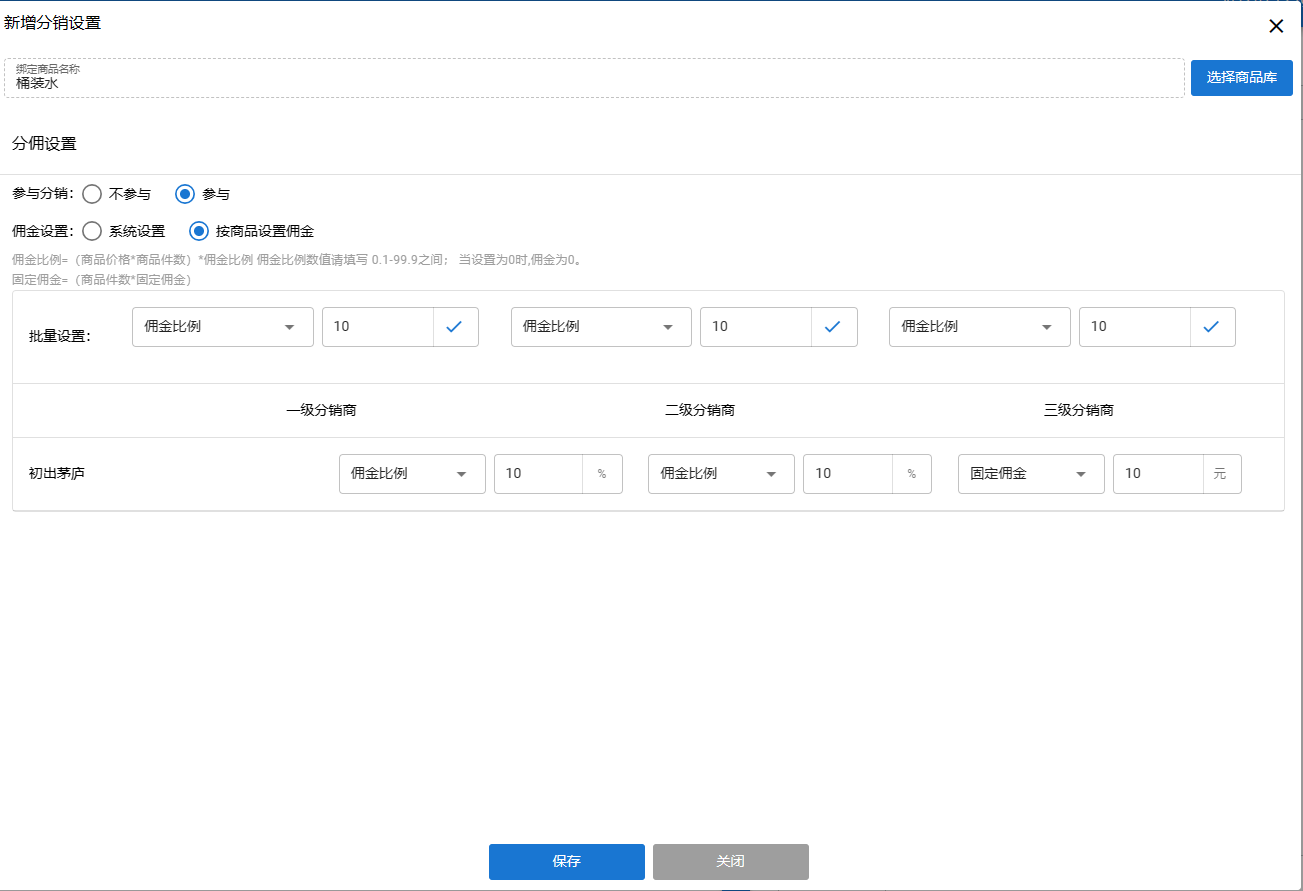Screen dimensions: 1303x891
Task: Select 参与 radio button
Action: coord(185,194)
